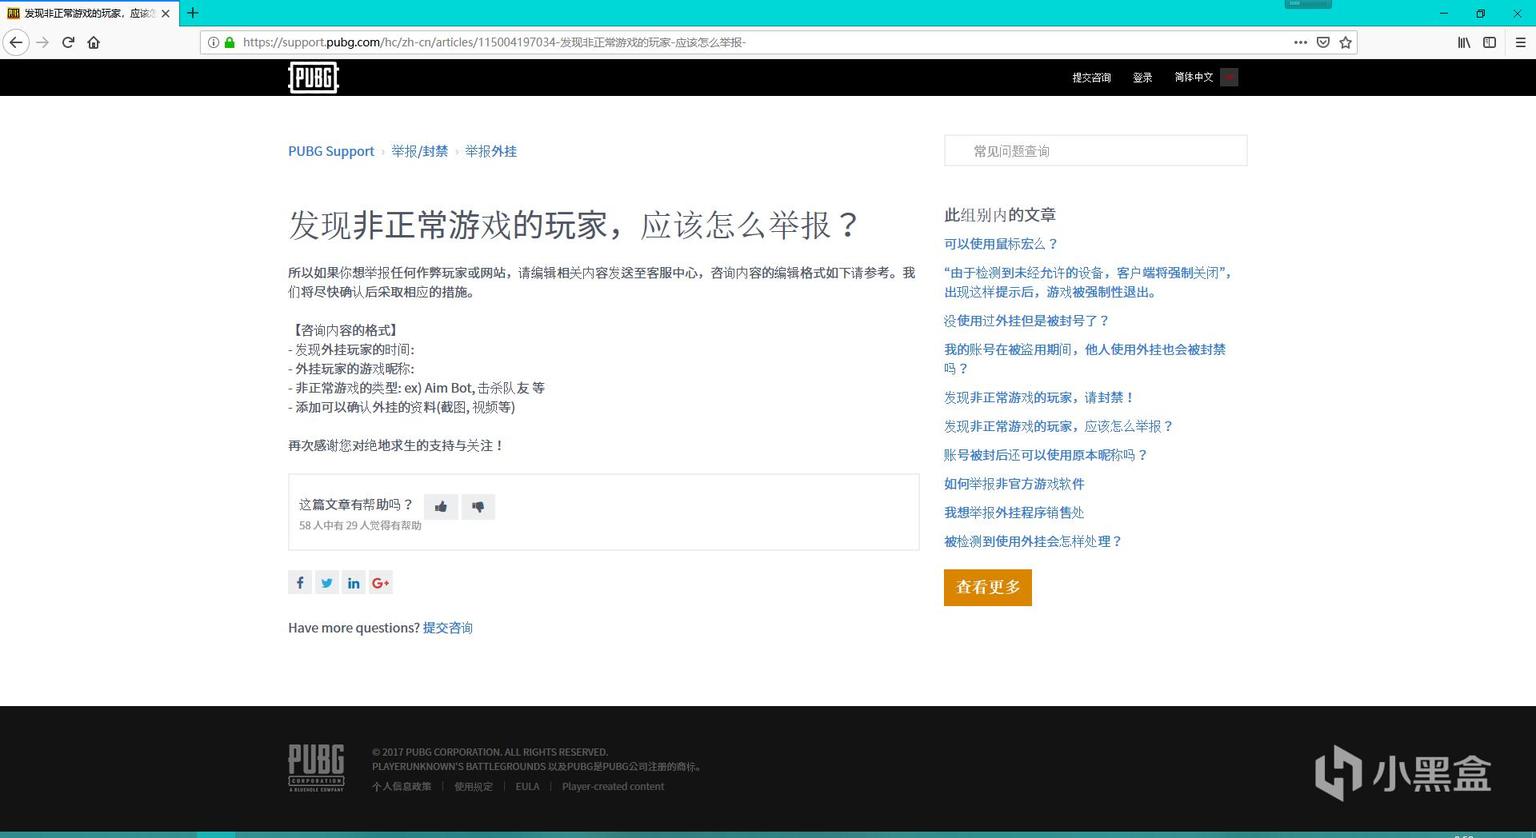This screenshot has width=1536, height=838.
Task: Give the article a thumbs up
Action: coord(441,506)
